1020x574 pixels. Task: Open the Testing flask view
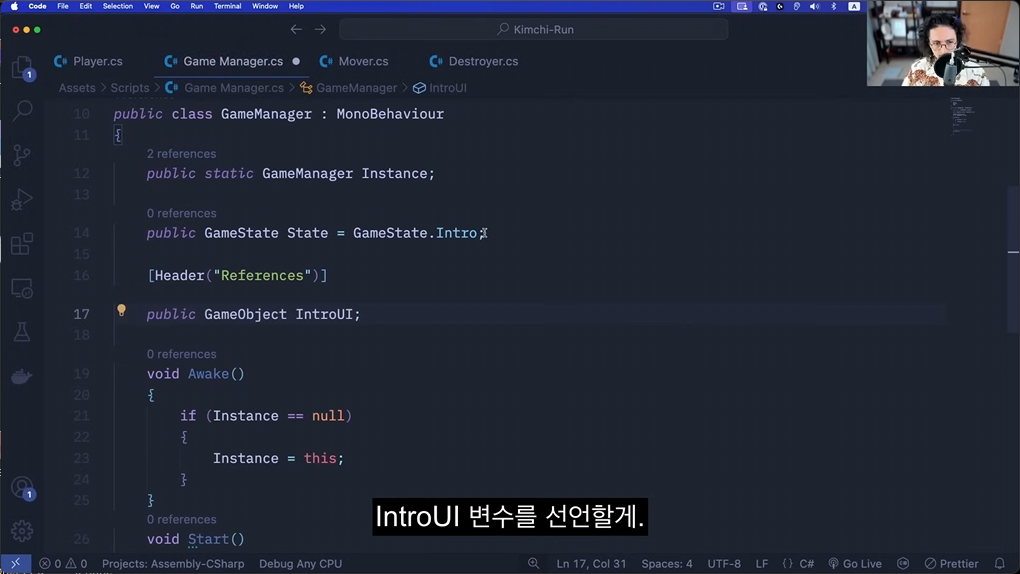(21, 332)
